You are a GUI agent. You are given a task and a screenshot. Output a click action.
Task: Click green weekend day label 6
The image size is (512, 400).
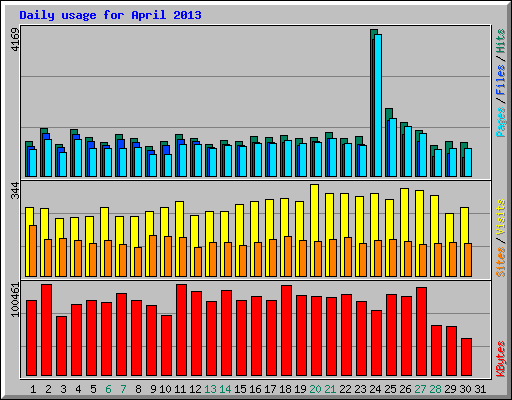pyautogui.click(x=108, y=389)
